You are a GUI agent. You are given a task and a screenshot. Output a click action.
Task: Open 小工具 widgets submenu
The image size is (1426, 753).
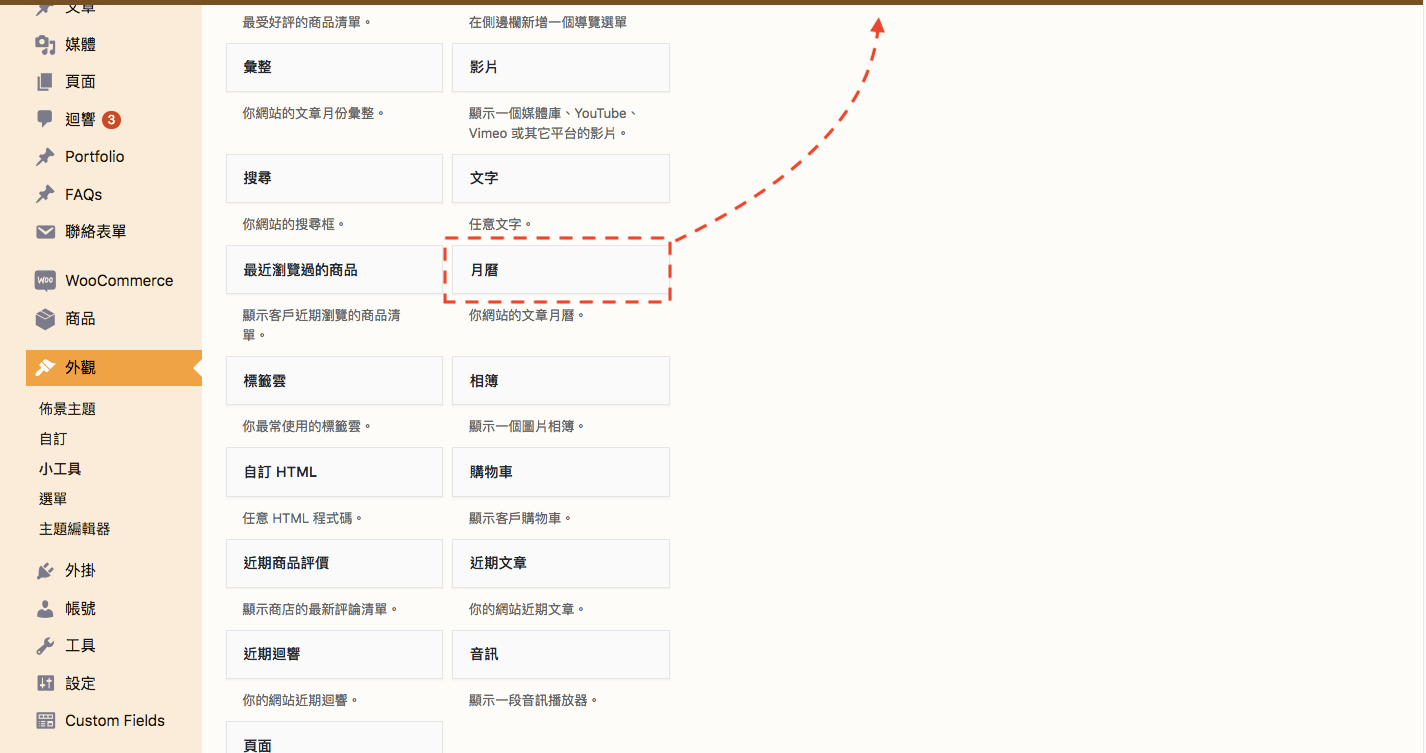pos(60,469)
